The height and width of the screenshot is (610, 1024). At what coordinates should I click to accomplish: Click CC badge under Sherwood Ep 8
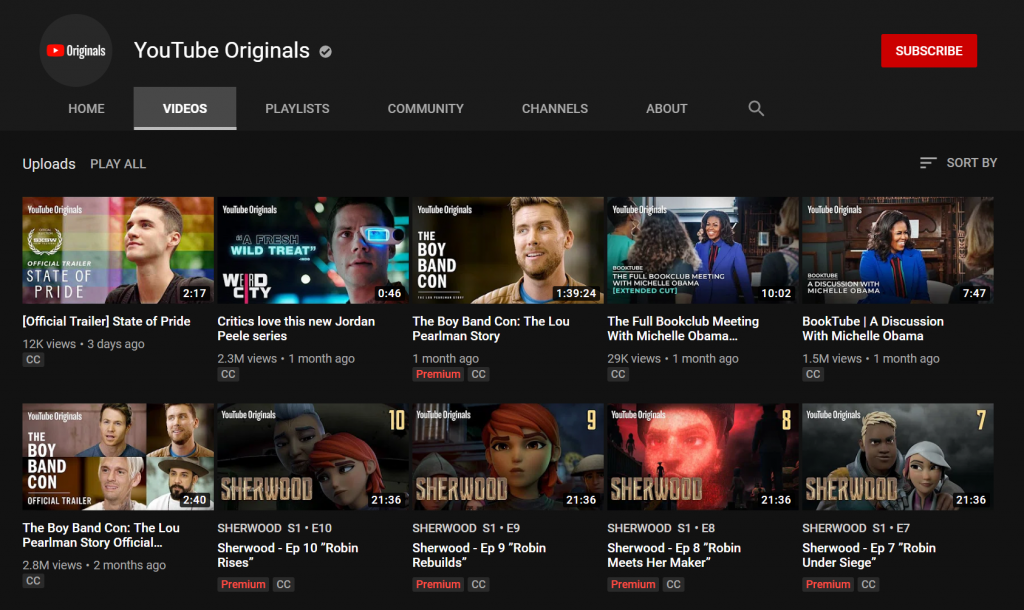click(673, 585)
